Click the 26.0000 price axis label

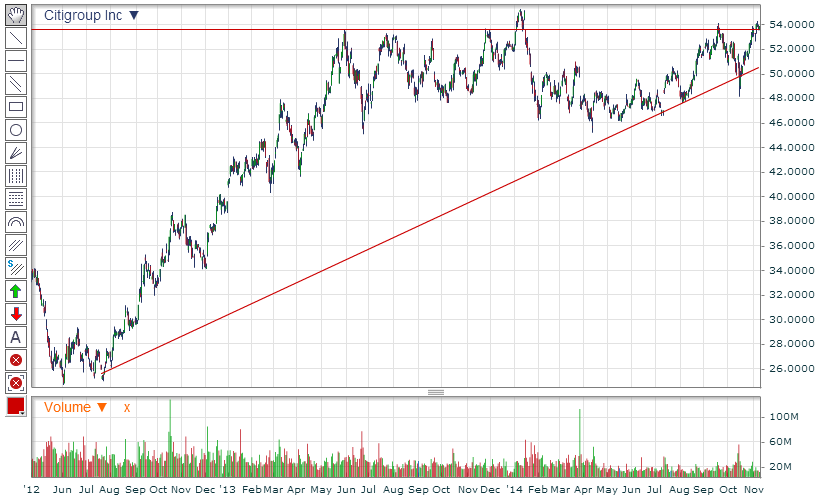791,369
